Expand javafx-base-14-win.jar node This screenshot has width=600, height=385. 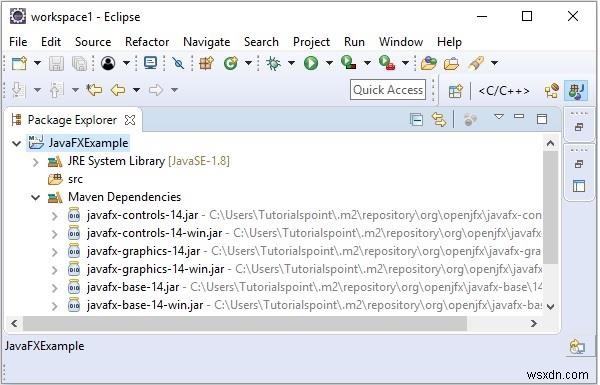55,306
